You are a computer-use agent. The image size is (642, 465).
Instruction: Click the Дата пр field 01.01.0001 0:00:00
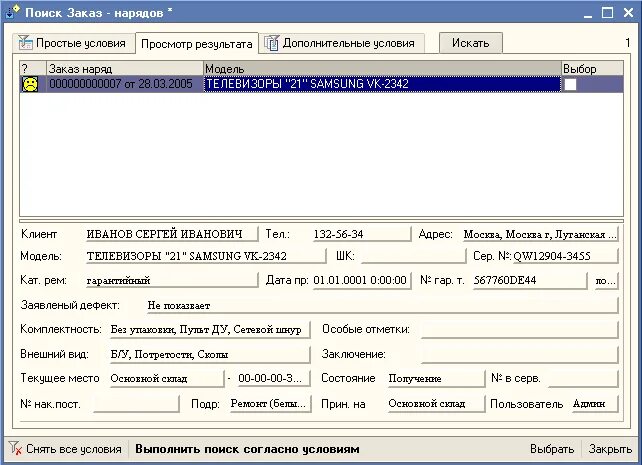[x=362, y=280]
